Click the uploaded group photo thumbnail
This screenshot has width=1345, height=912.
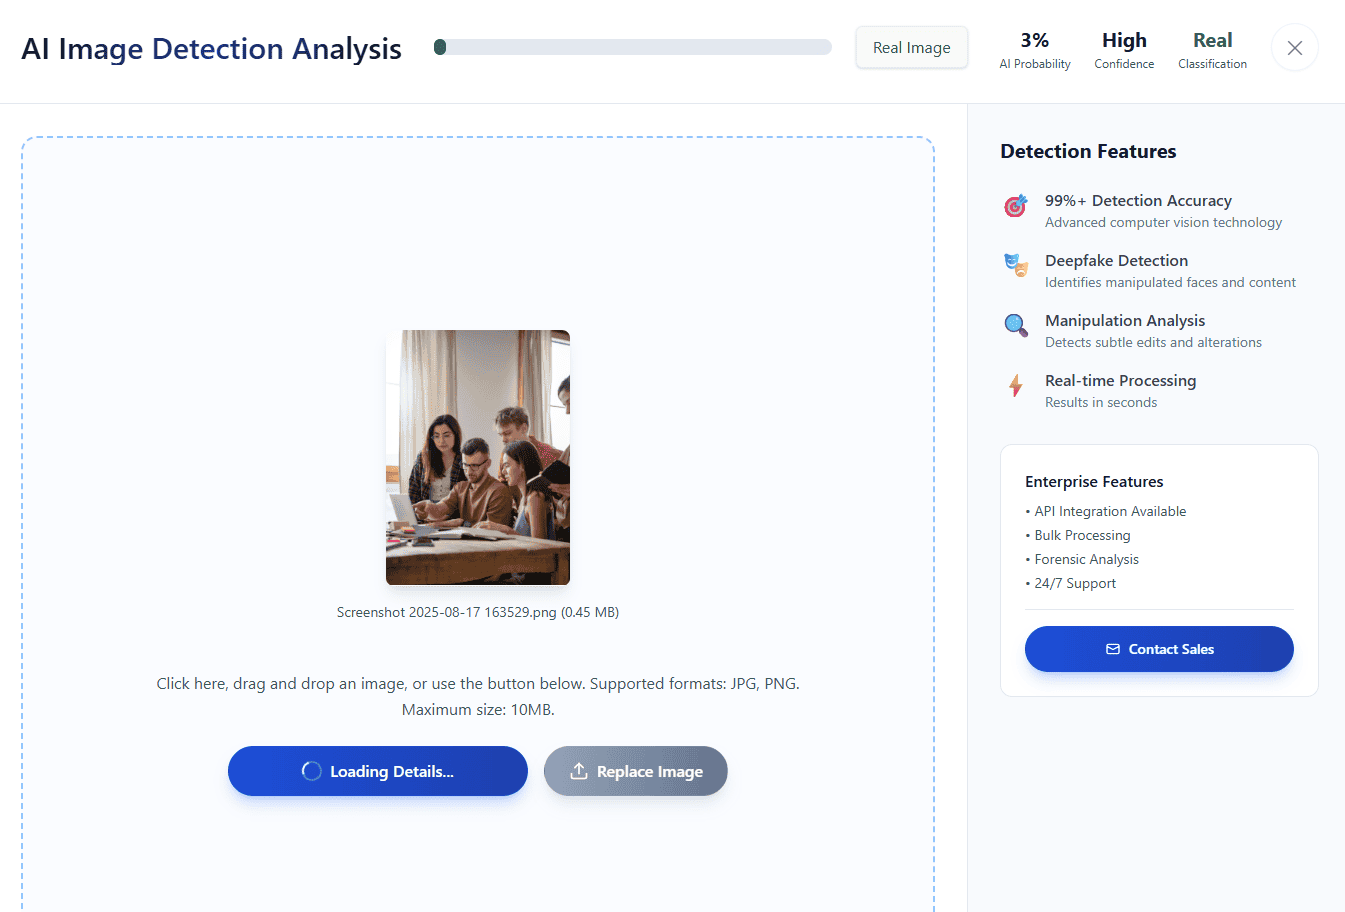pyautogui.click(x=478, y=457)
